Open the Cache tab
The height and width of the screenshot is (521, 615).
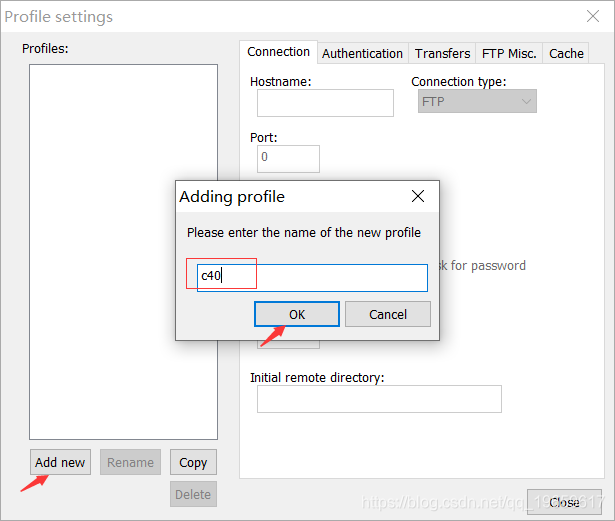coord(566,53)
